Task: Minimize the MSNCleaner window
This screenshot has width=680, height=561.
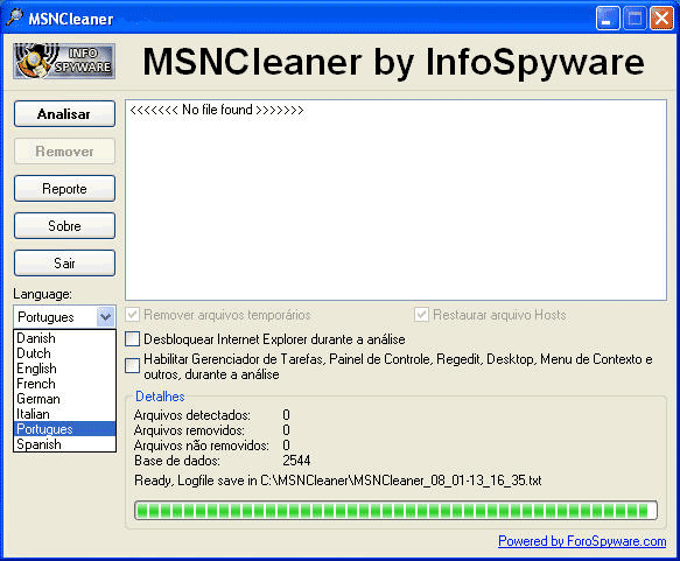Action: click(x=608, y=19)
